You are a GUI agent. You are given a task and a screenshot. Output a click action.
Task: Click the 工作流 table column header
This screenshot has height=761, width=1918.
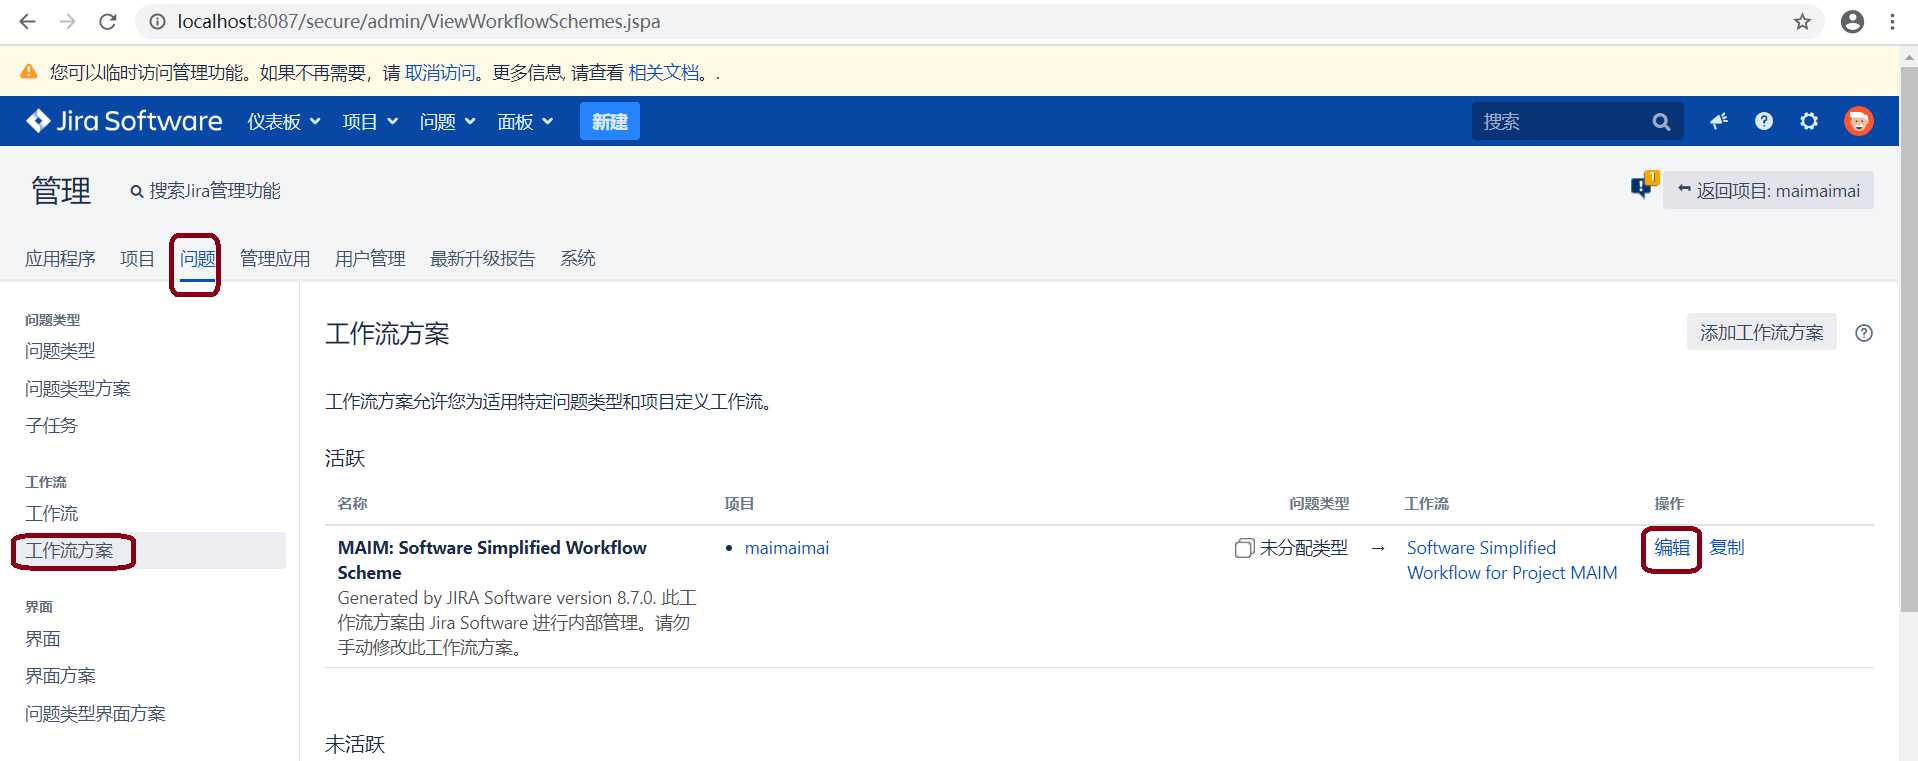(1426, 503)
